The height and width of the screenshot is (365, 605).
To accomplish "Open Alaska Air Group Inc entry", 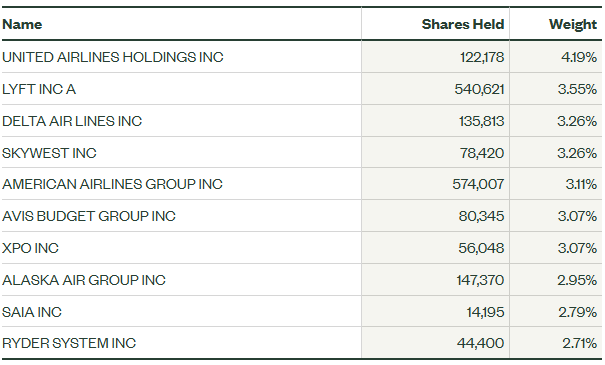I will [84, 280].
